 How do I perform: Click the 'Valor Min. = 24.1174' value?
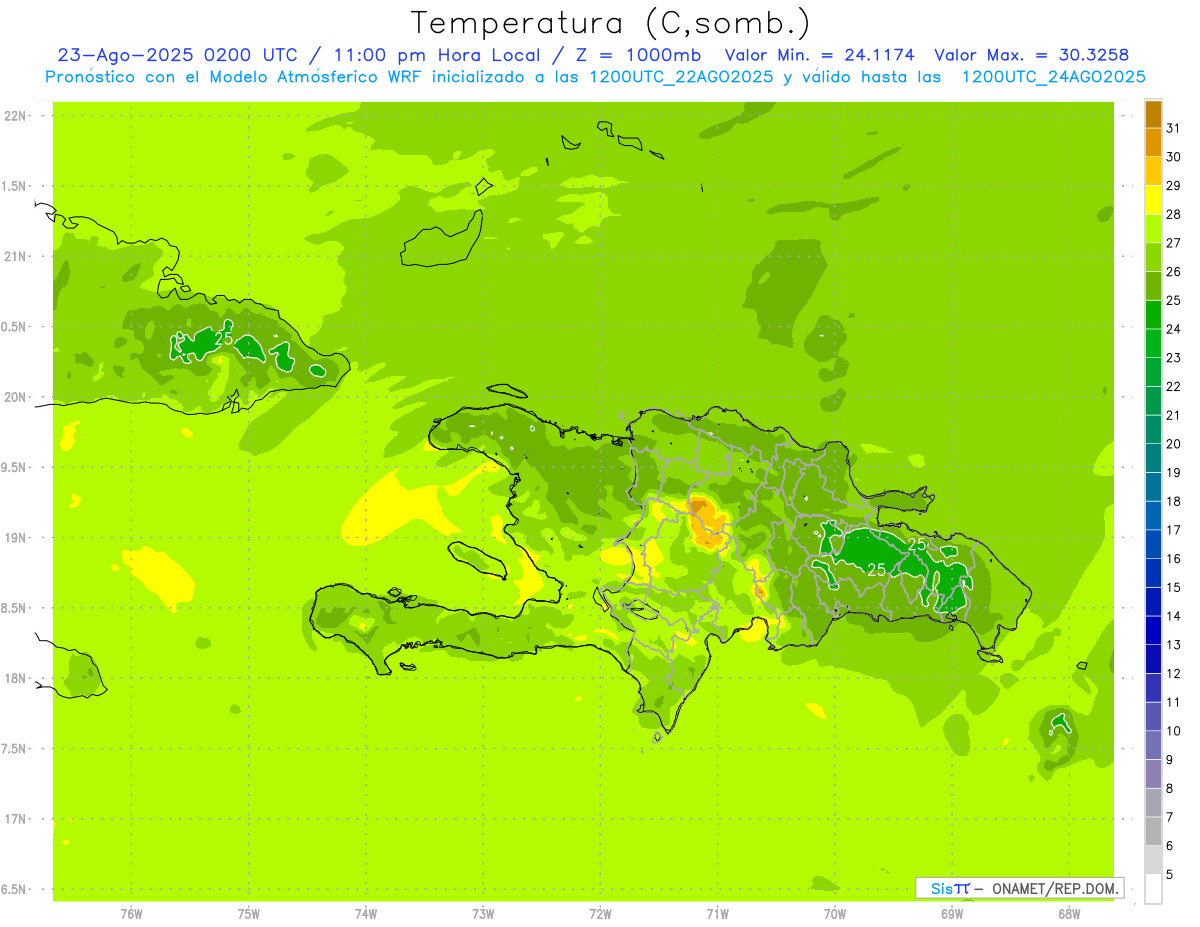[819, 55]
